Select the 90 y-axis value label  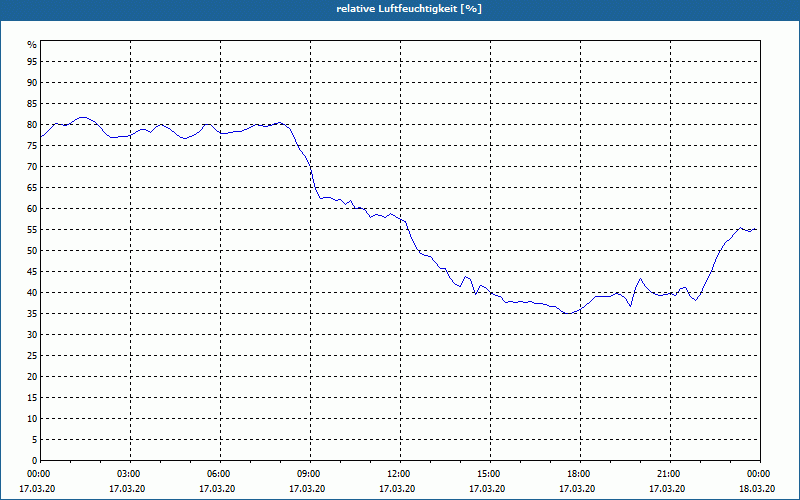[x=32, y=83]
